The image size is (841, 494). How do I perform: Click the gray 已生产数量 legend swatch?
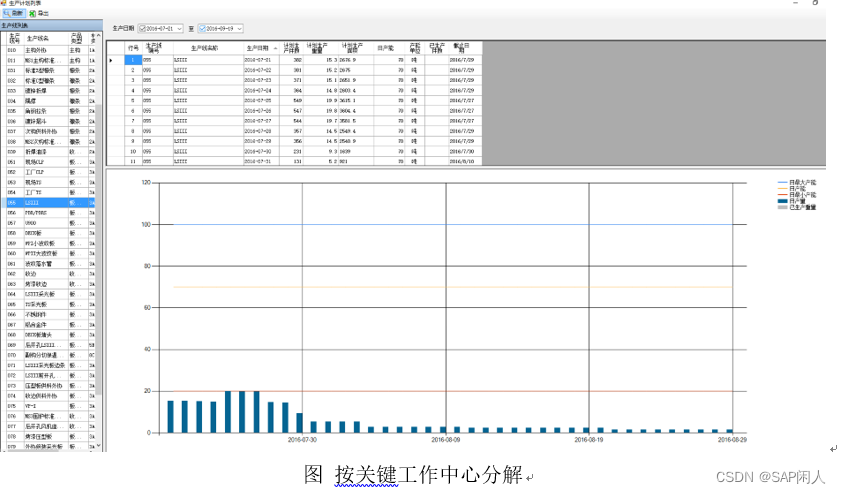[783, 207]
